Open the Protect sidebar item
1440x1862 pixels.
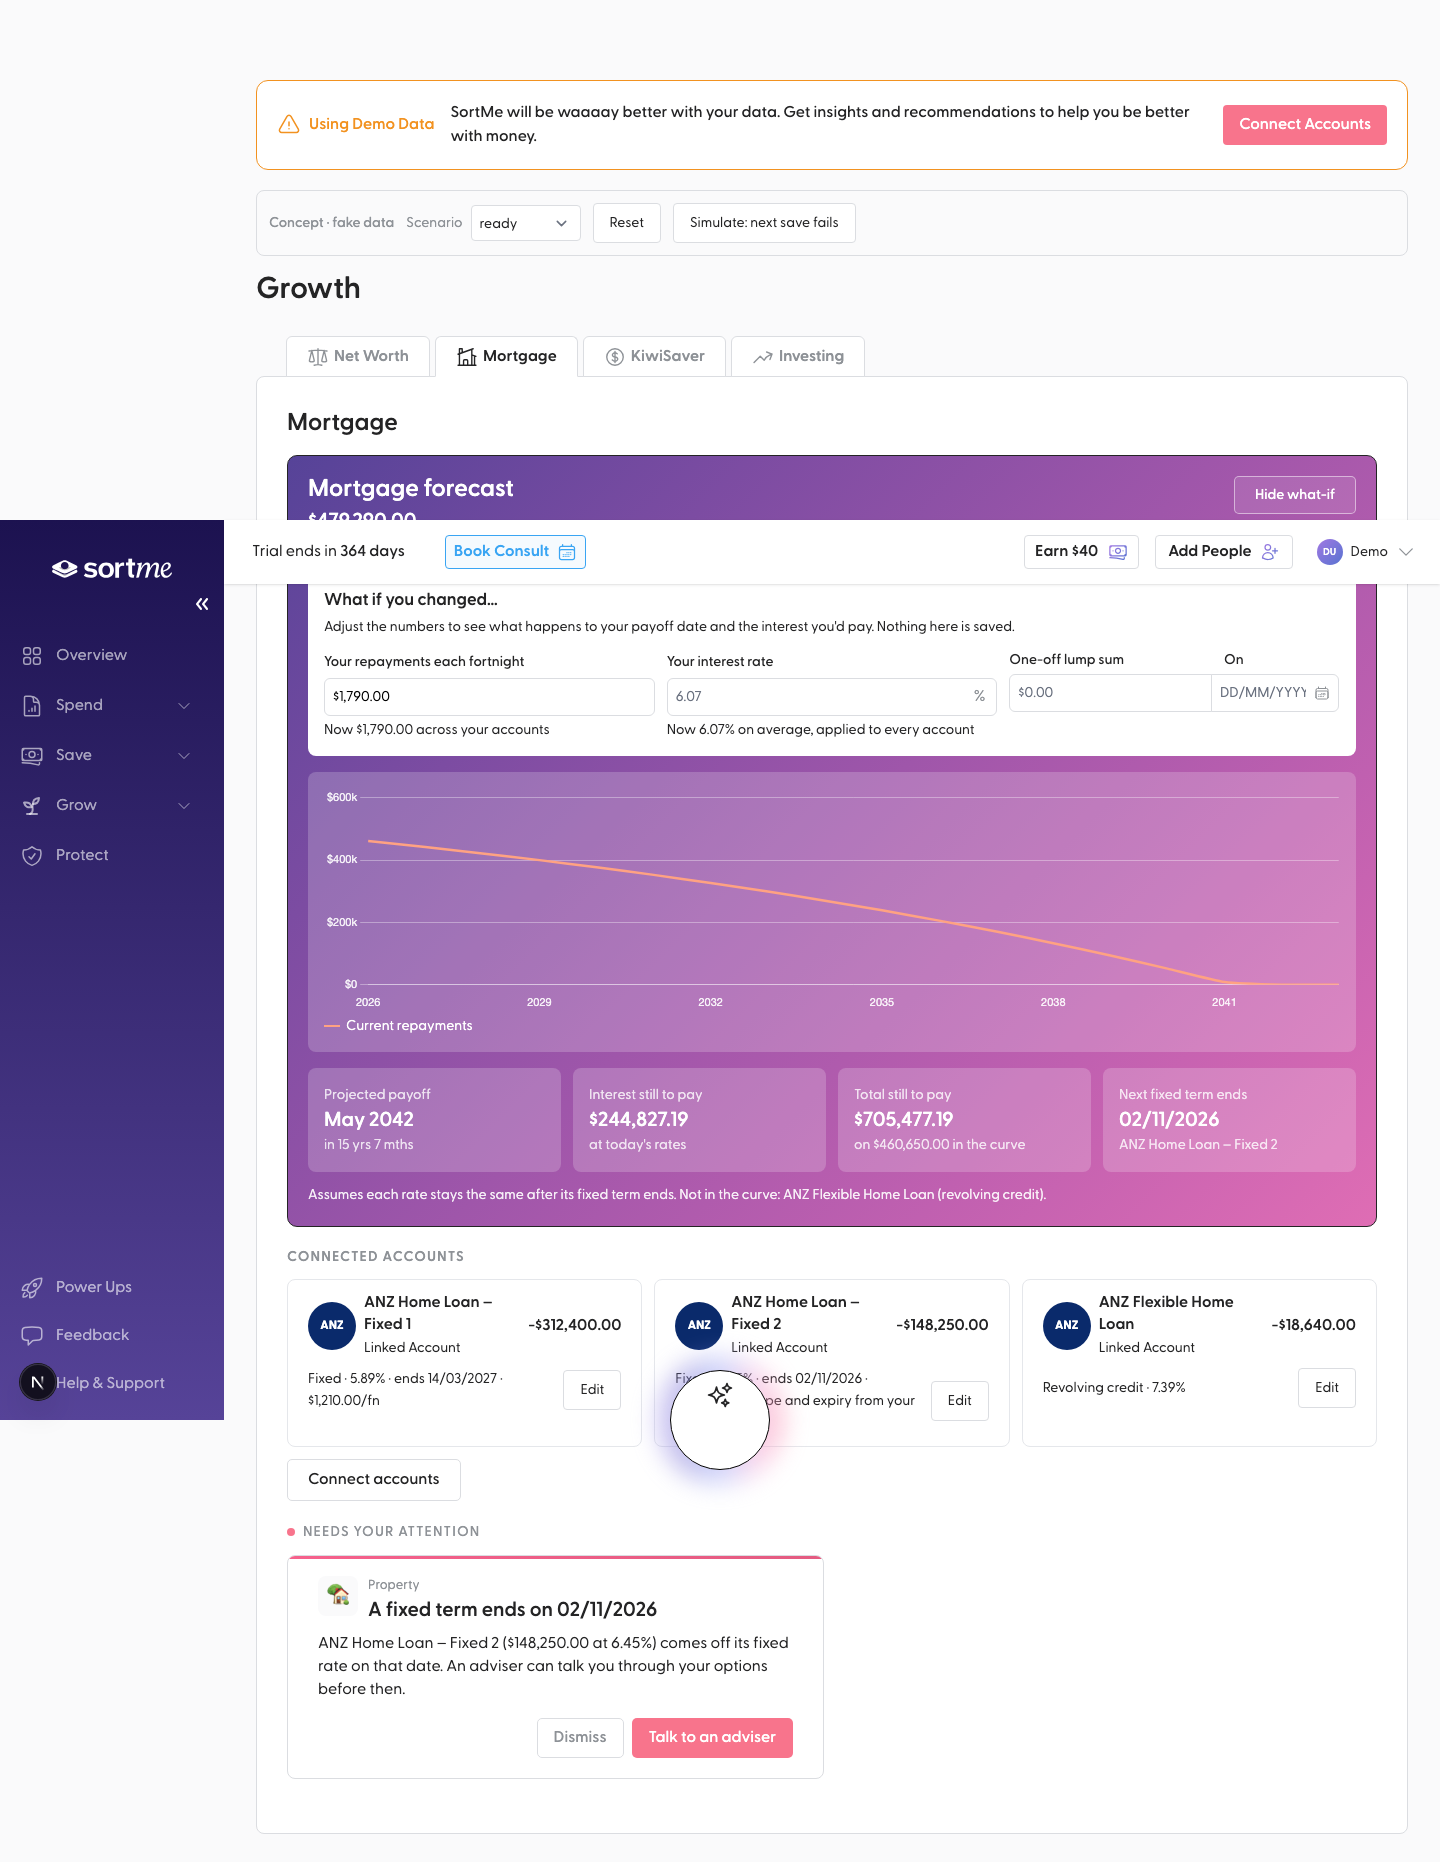pyautogui.click(x=82, y=855)
